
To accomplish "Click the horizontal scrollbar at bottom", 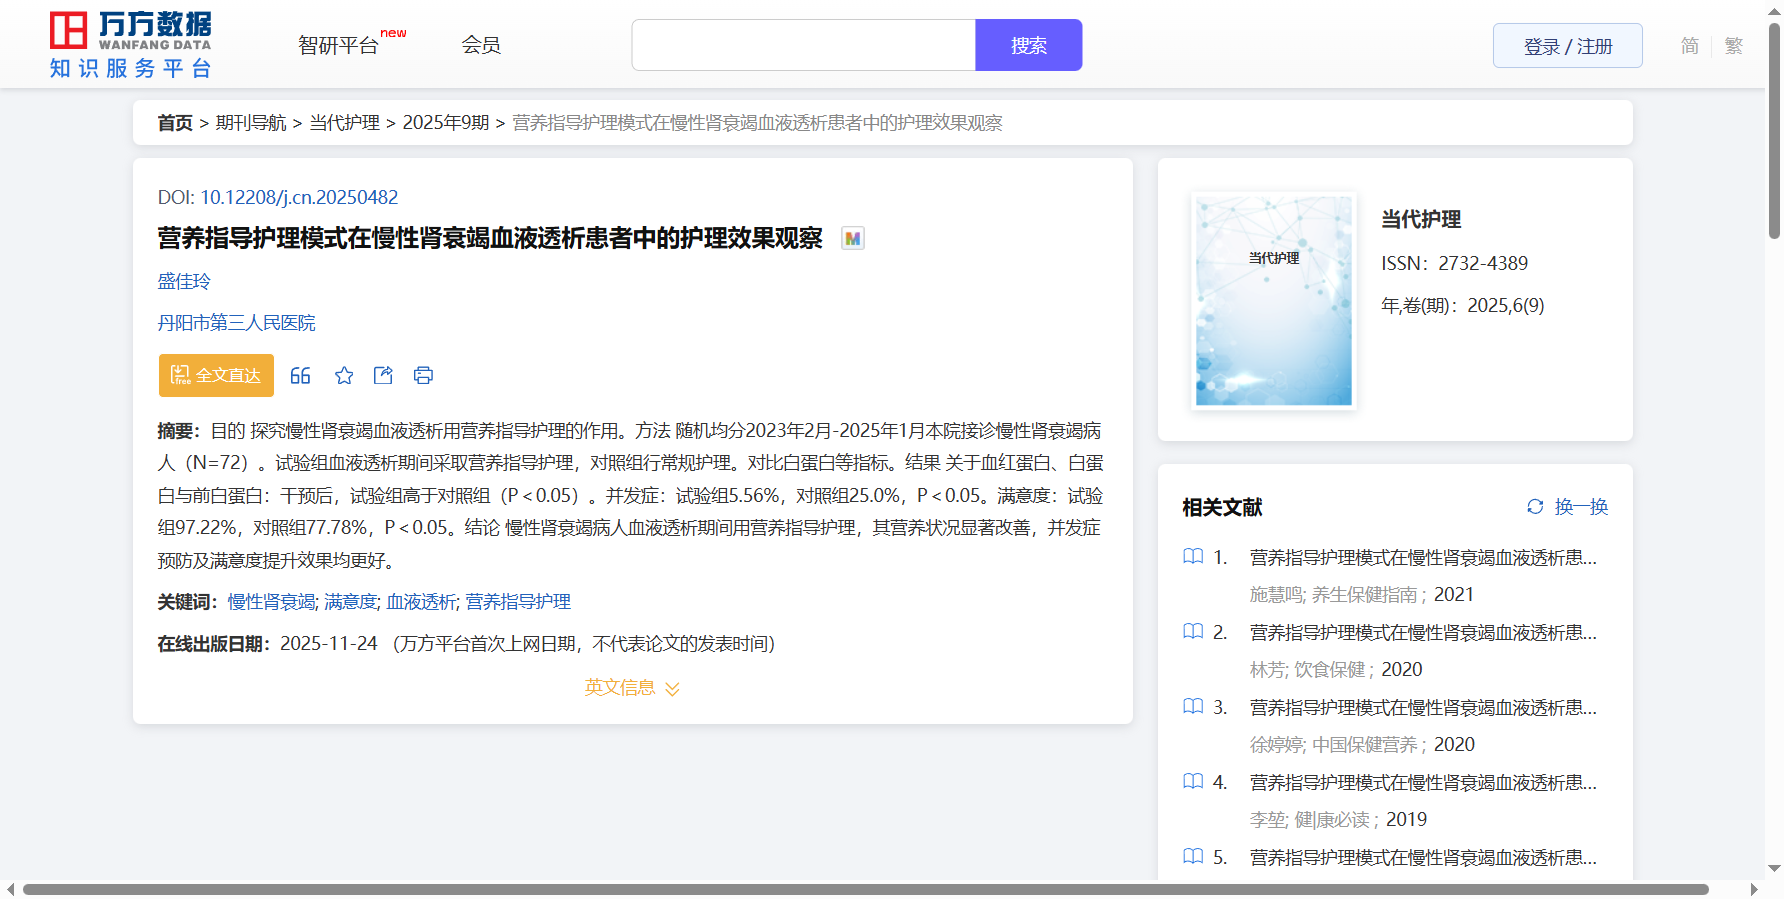I will (865, 889).
